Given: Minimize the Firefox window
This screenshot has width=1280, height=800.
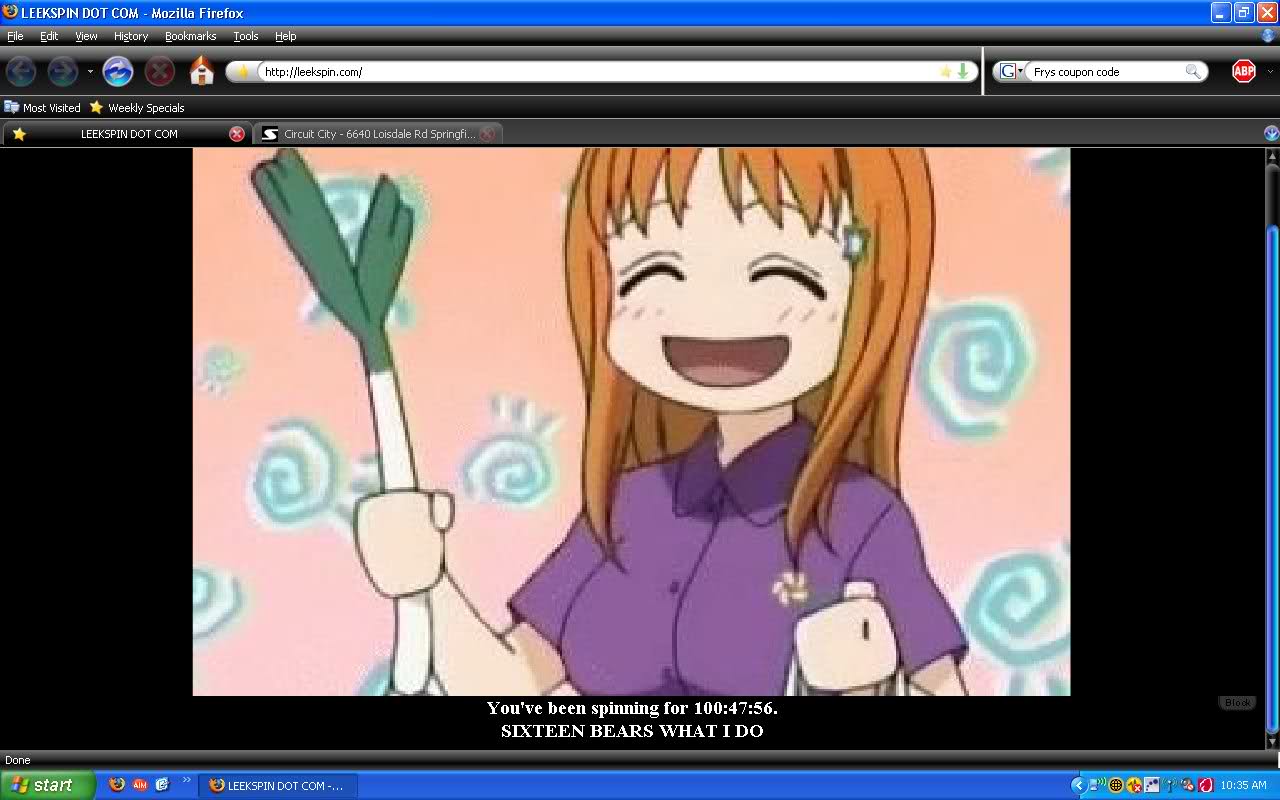Looking at the screenshot, I should click(1221, 12).
